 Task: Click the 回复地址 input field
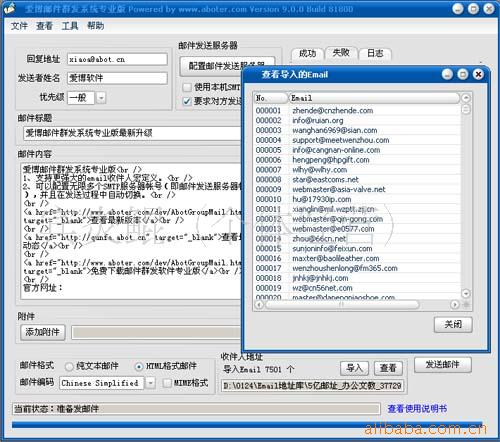pyautogui.click(x=117, y=59)
